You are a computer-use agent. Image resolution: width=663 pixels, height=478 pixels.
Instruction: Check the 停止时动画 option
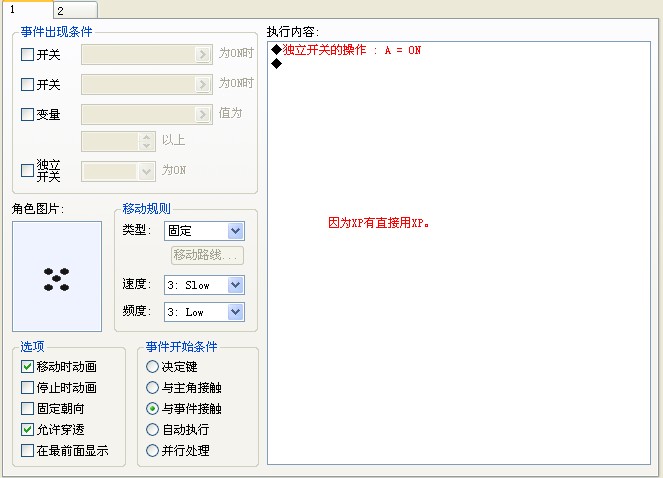tap(27, 387)
